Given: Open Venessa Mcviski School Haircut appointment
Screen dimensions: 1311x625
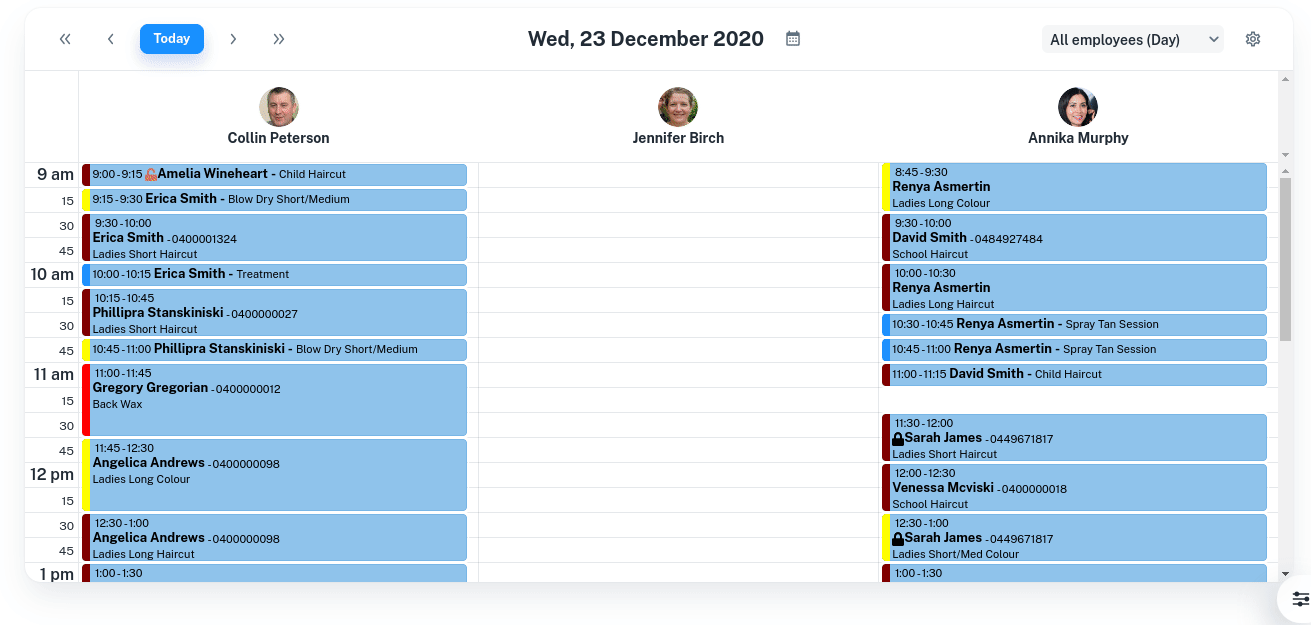Looking at the screenshot, I should click(x=1075, y=487).
